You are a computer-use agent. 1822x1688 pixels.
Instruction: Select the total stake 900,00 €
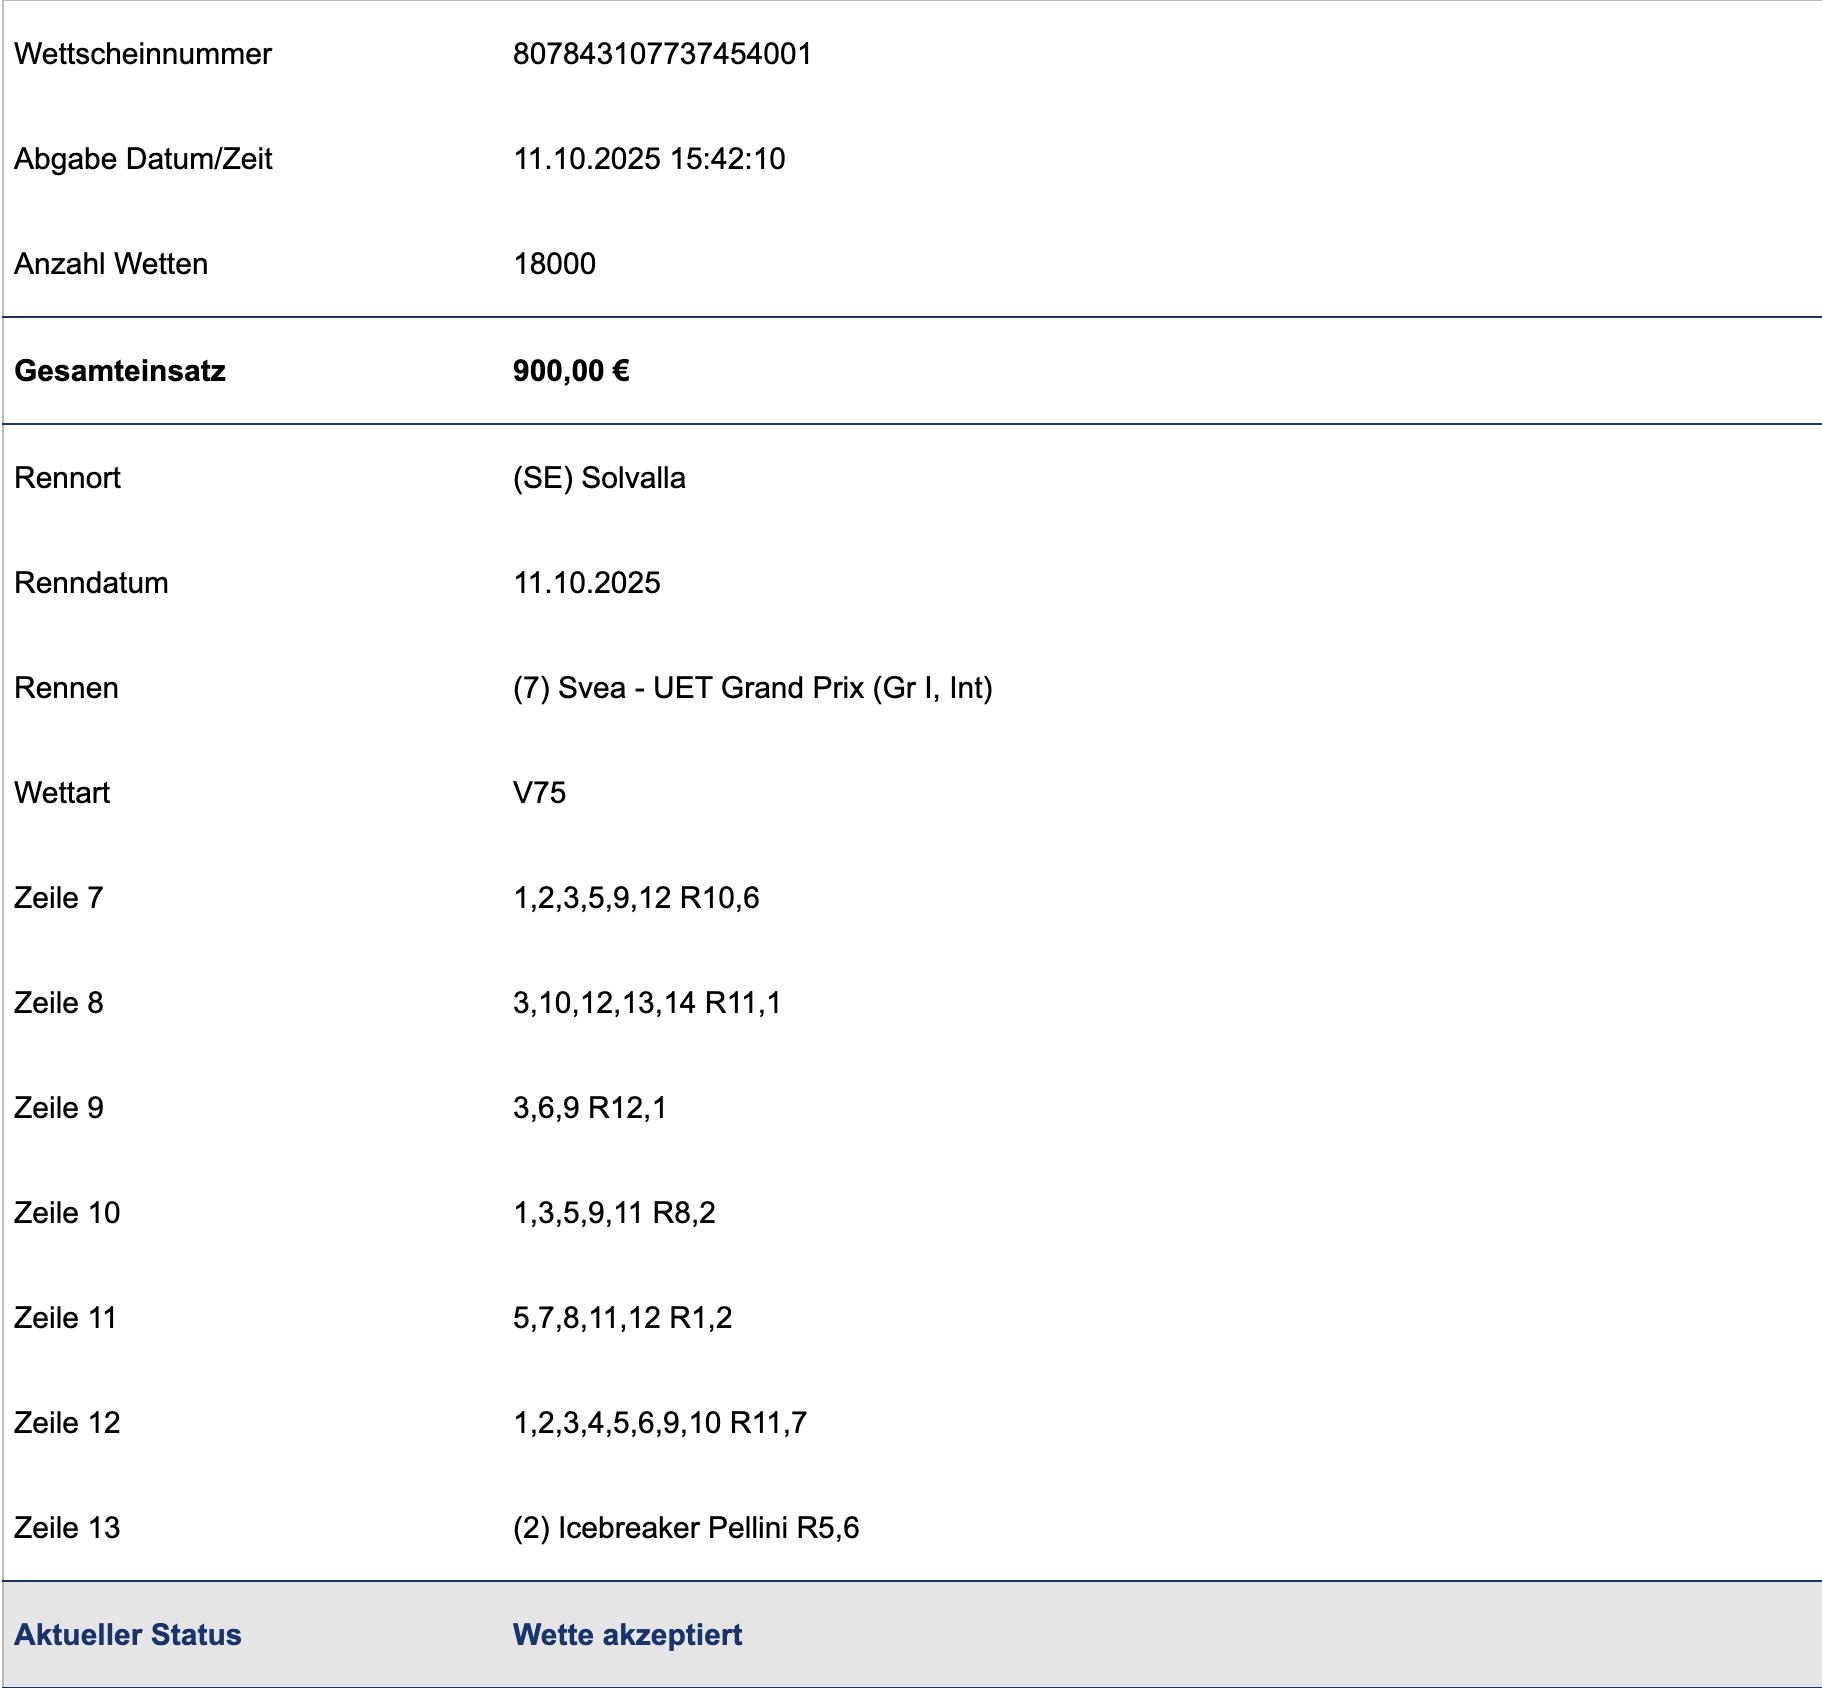571,371
